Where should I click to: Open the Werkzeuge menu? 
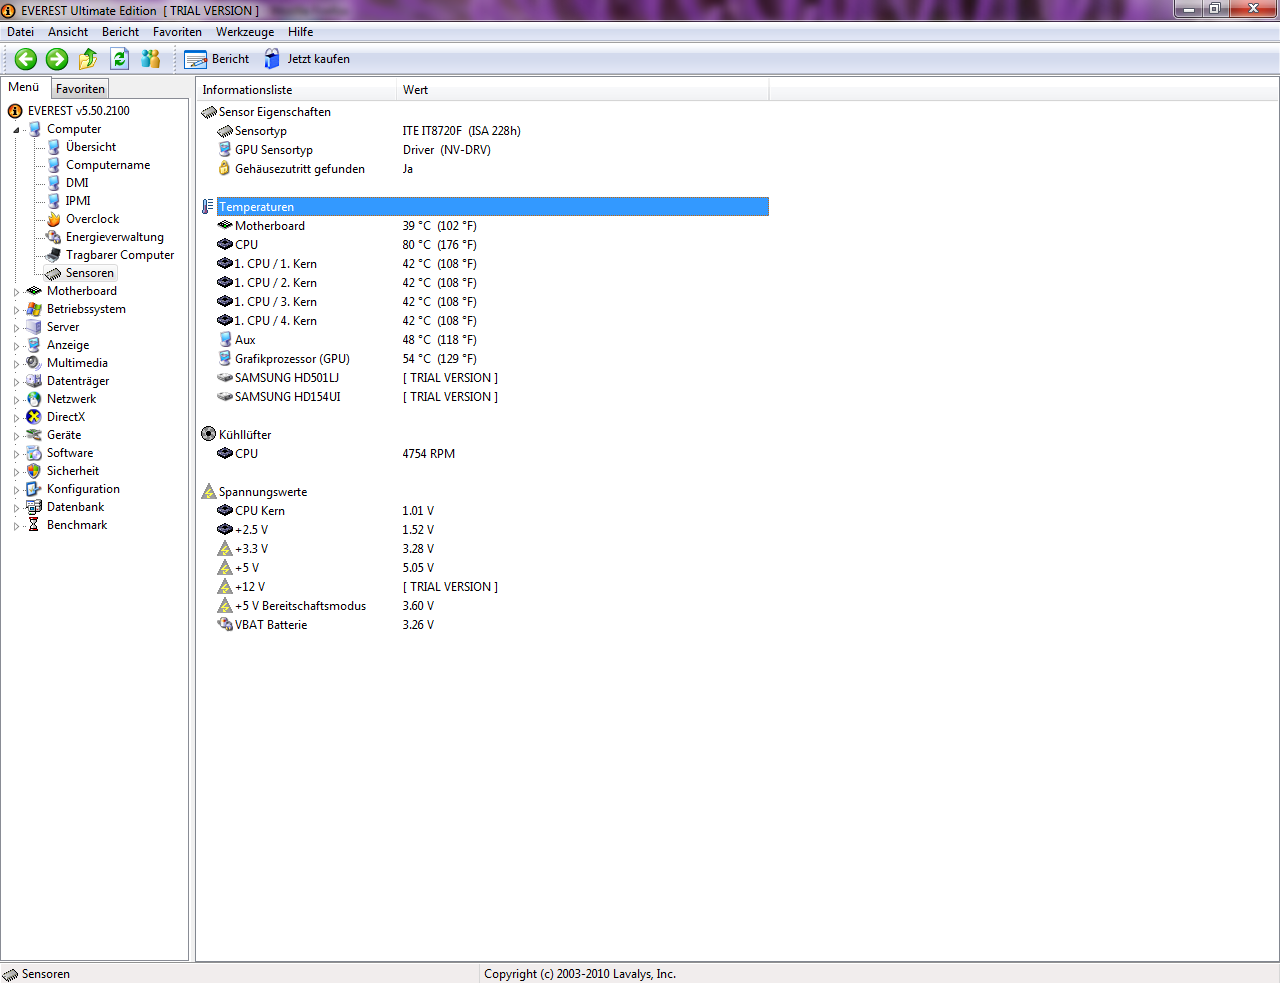[245, 32]
